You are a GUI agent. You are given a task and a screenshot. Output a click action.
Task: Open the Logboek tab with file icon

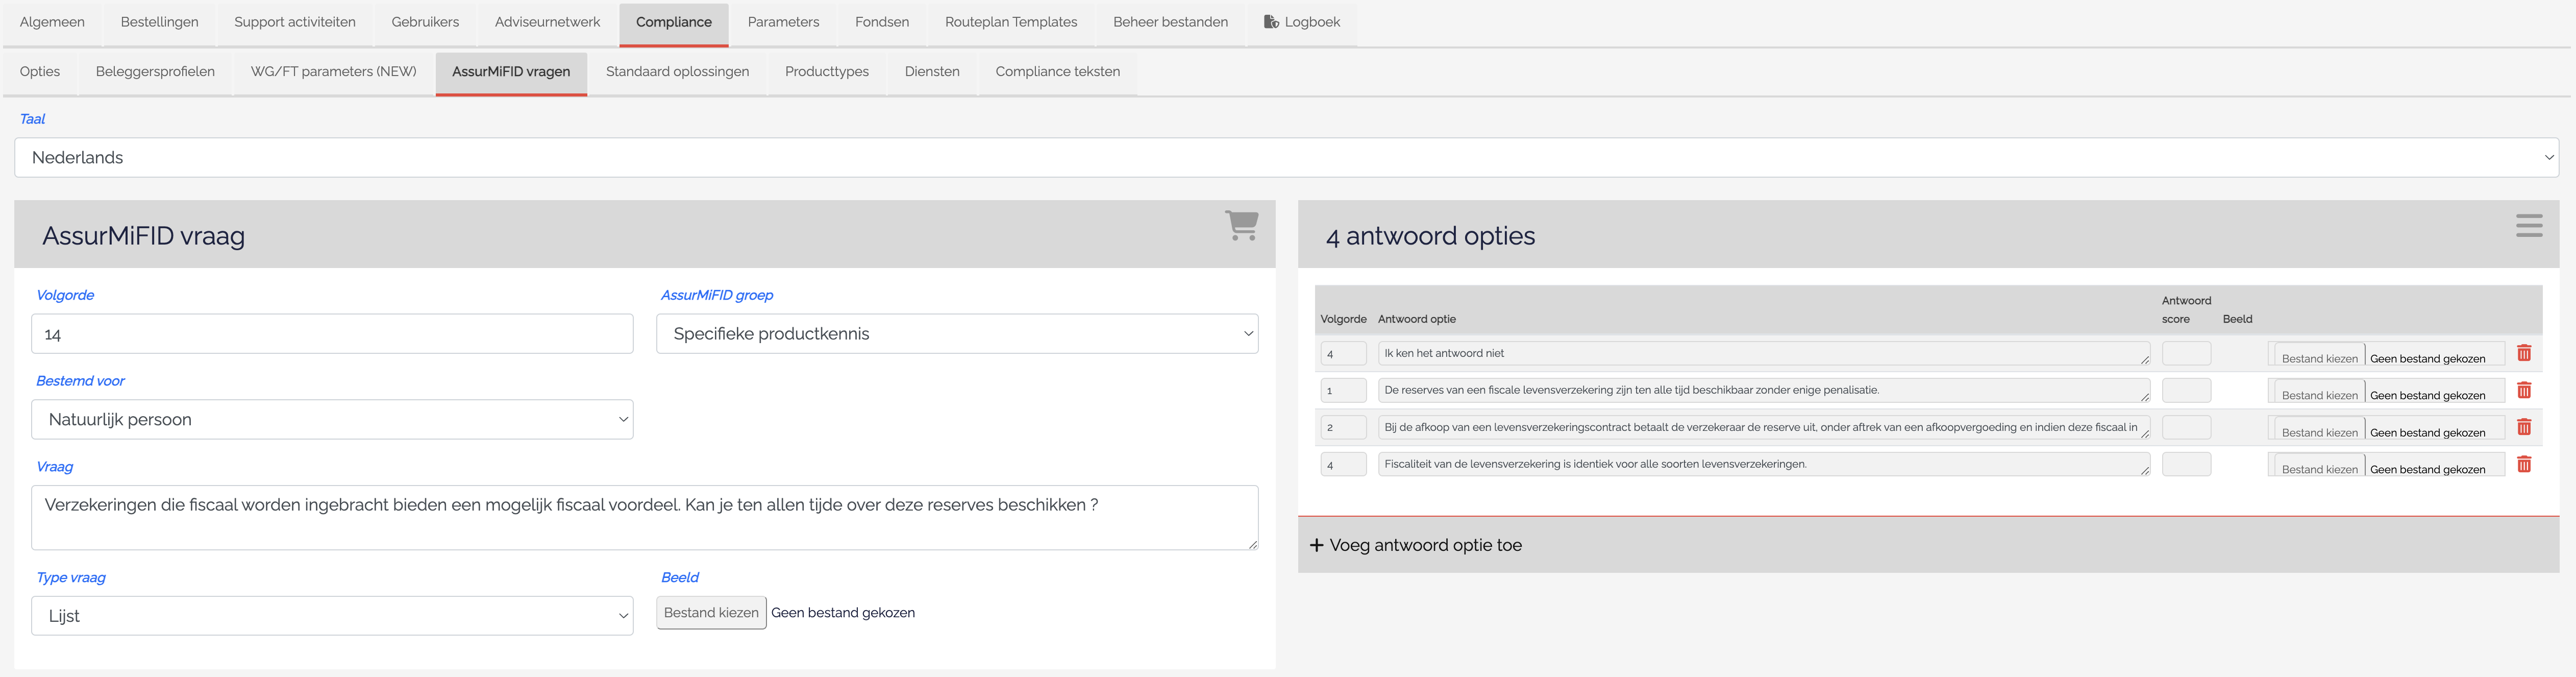[x=1301, y=22]
